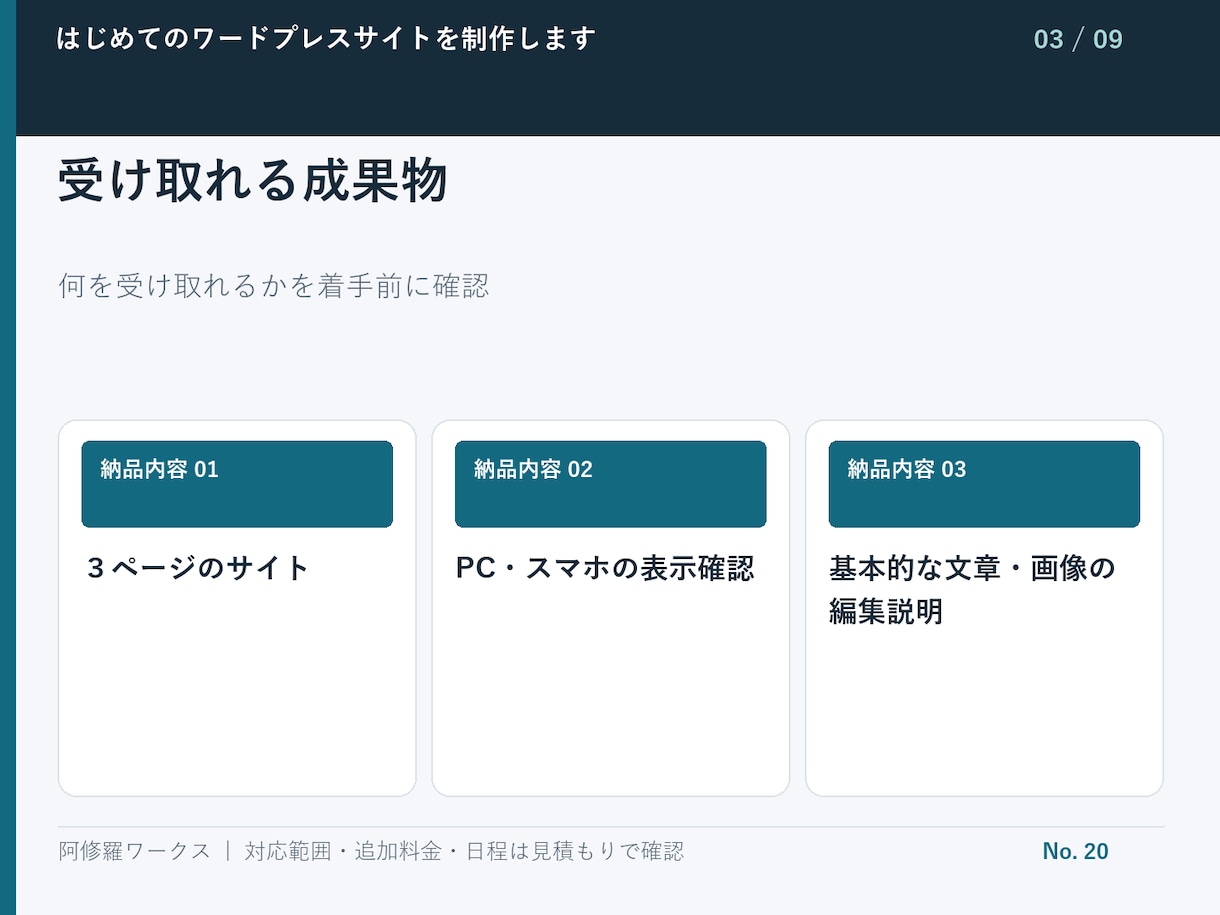Click the page counter 03 / 09
1220x915 pixels.
(1078, 40)
